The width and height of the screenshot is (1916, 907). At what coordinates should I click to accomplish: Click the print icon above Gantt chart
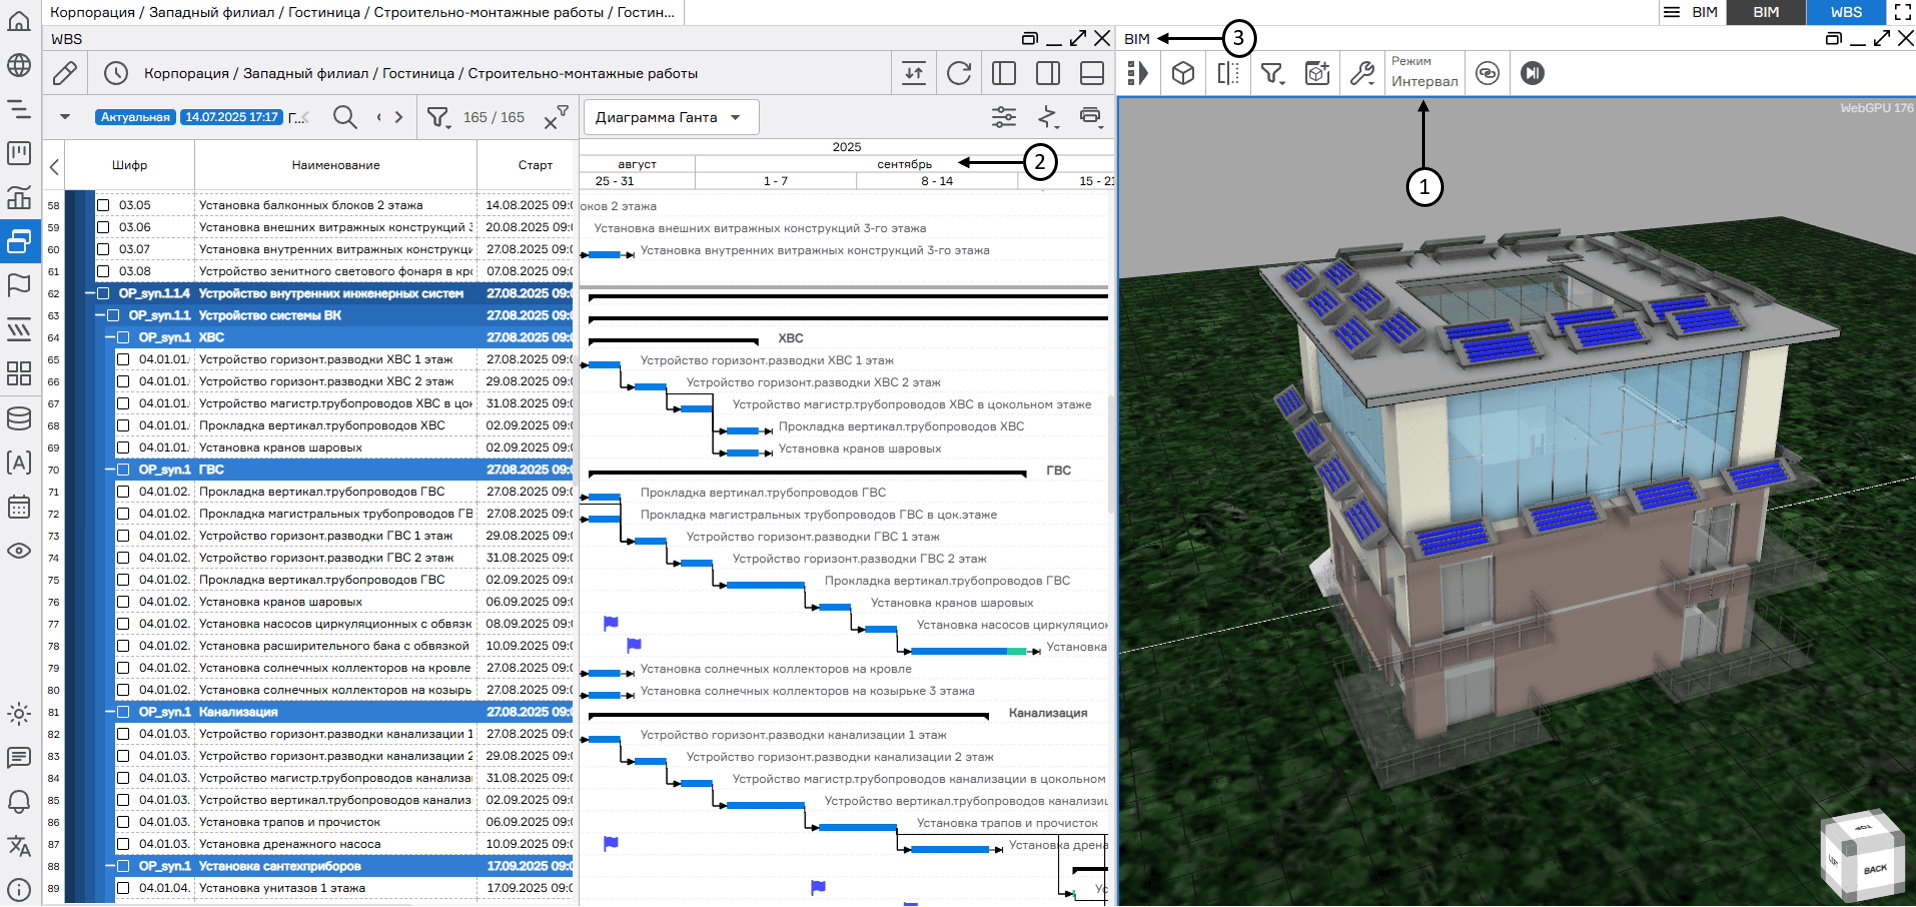pos(1090,117)
